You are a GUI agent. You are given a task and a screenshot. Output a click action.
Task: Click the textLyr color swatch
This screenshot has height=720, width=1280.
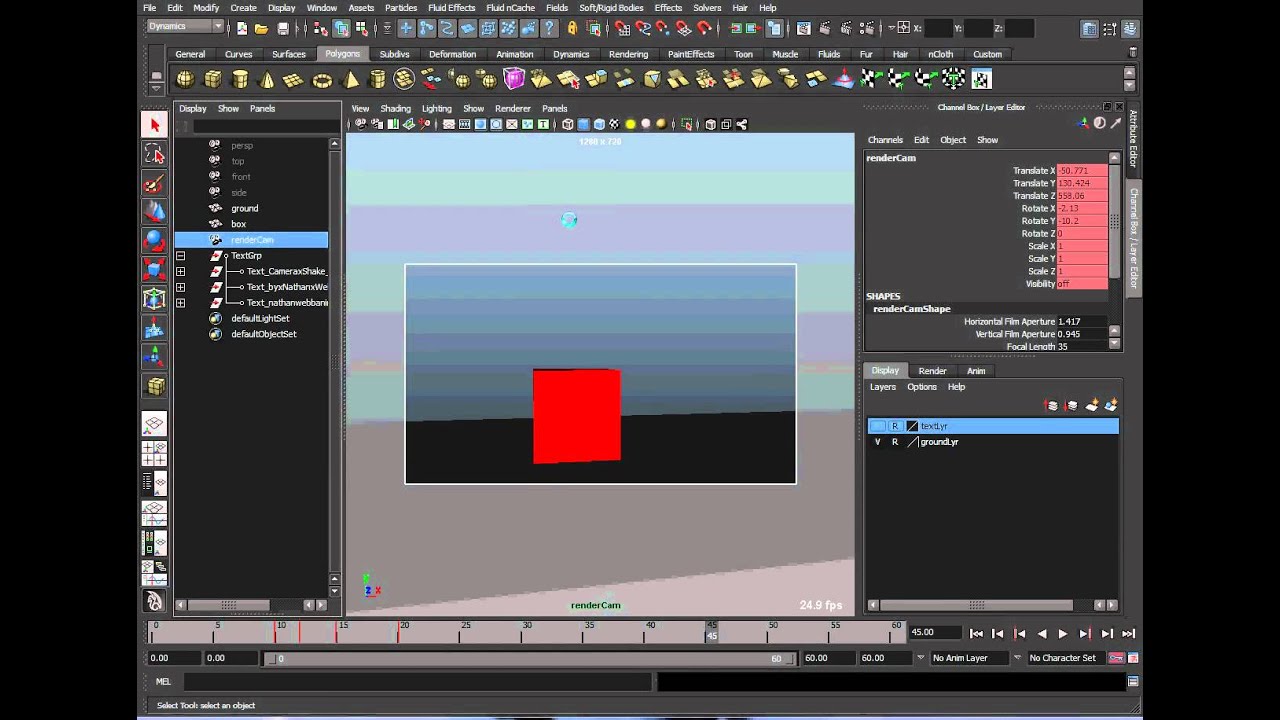click(912, 426)
